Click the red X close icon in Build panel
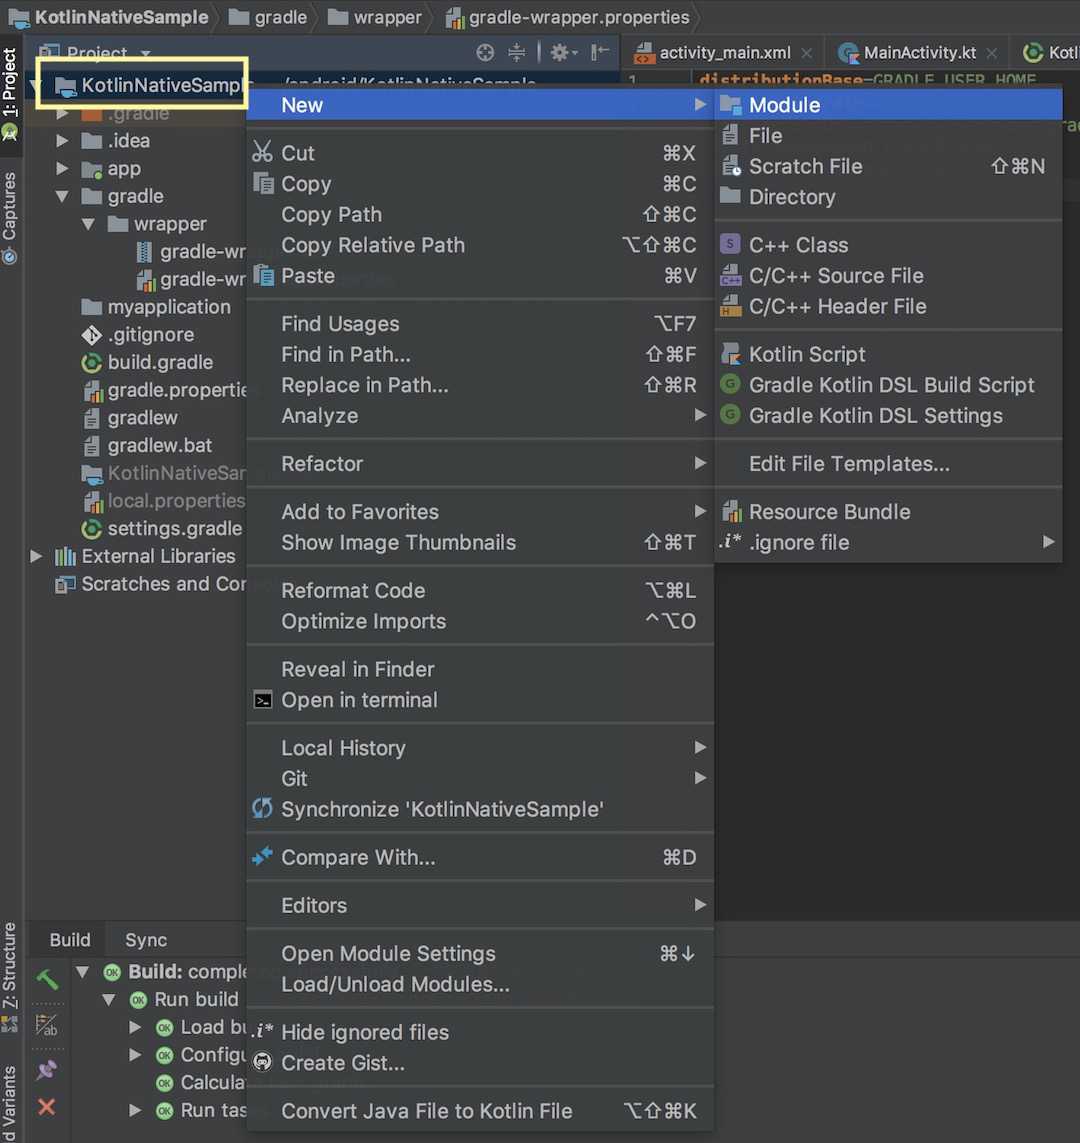Screen dimensions: 1080x1143 [x=47, y=1107]
